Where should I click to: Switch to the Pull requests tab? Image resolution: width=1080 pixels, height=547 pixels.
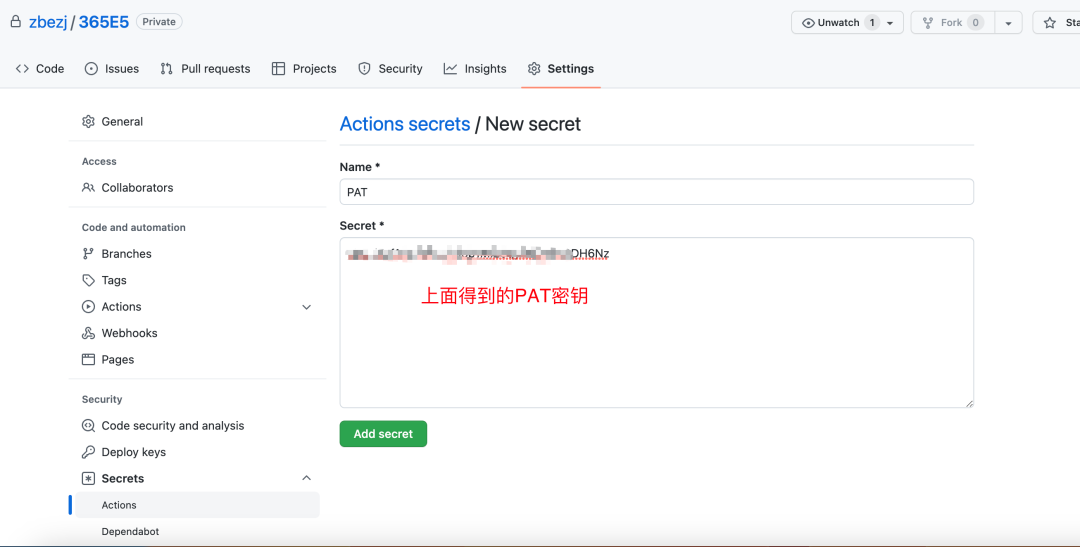tap(205, 69)
